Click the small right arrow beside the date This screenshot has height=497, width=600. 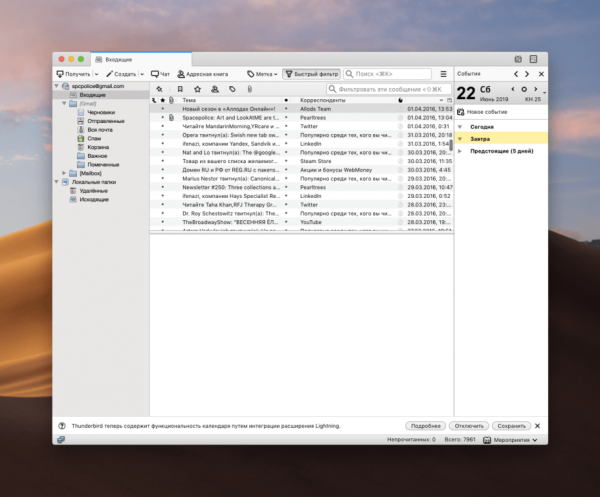pos(535,89)
